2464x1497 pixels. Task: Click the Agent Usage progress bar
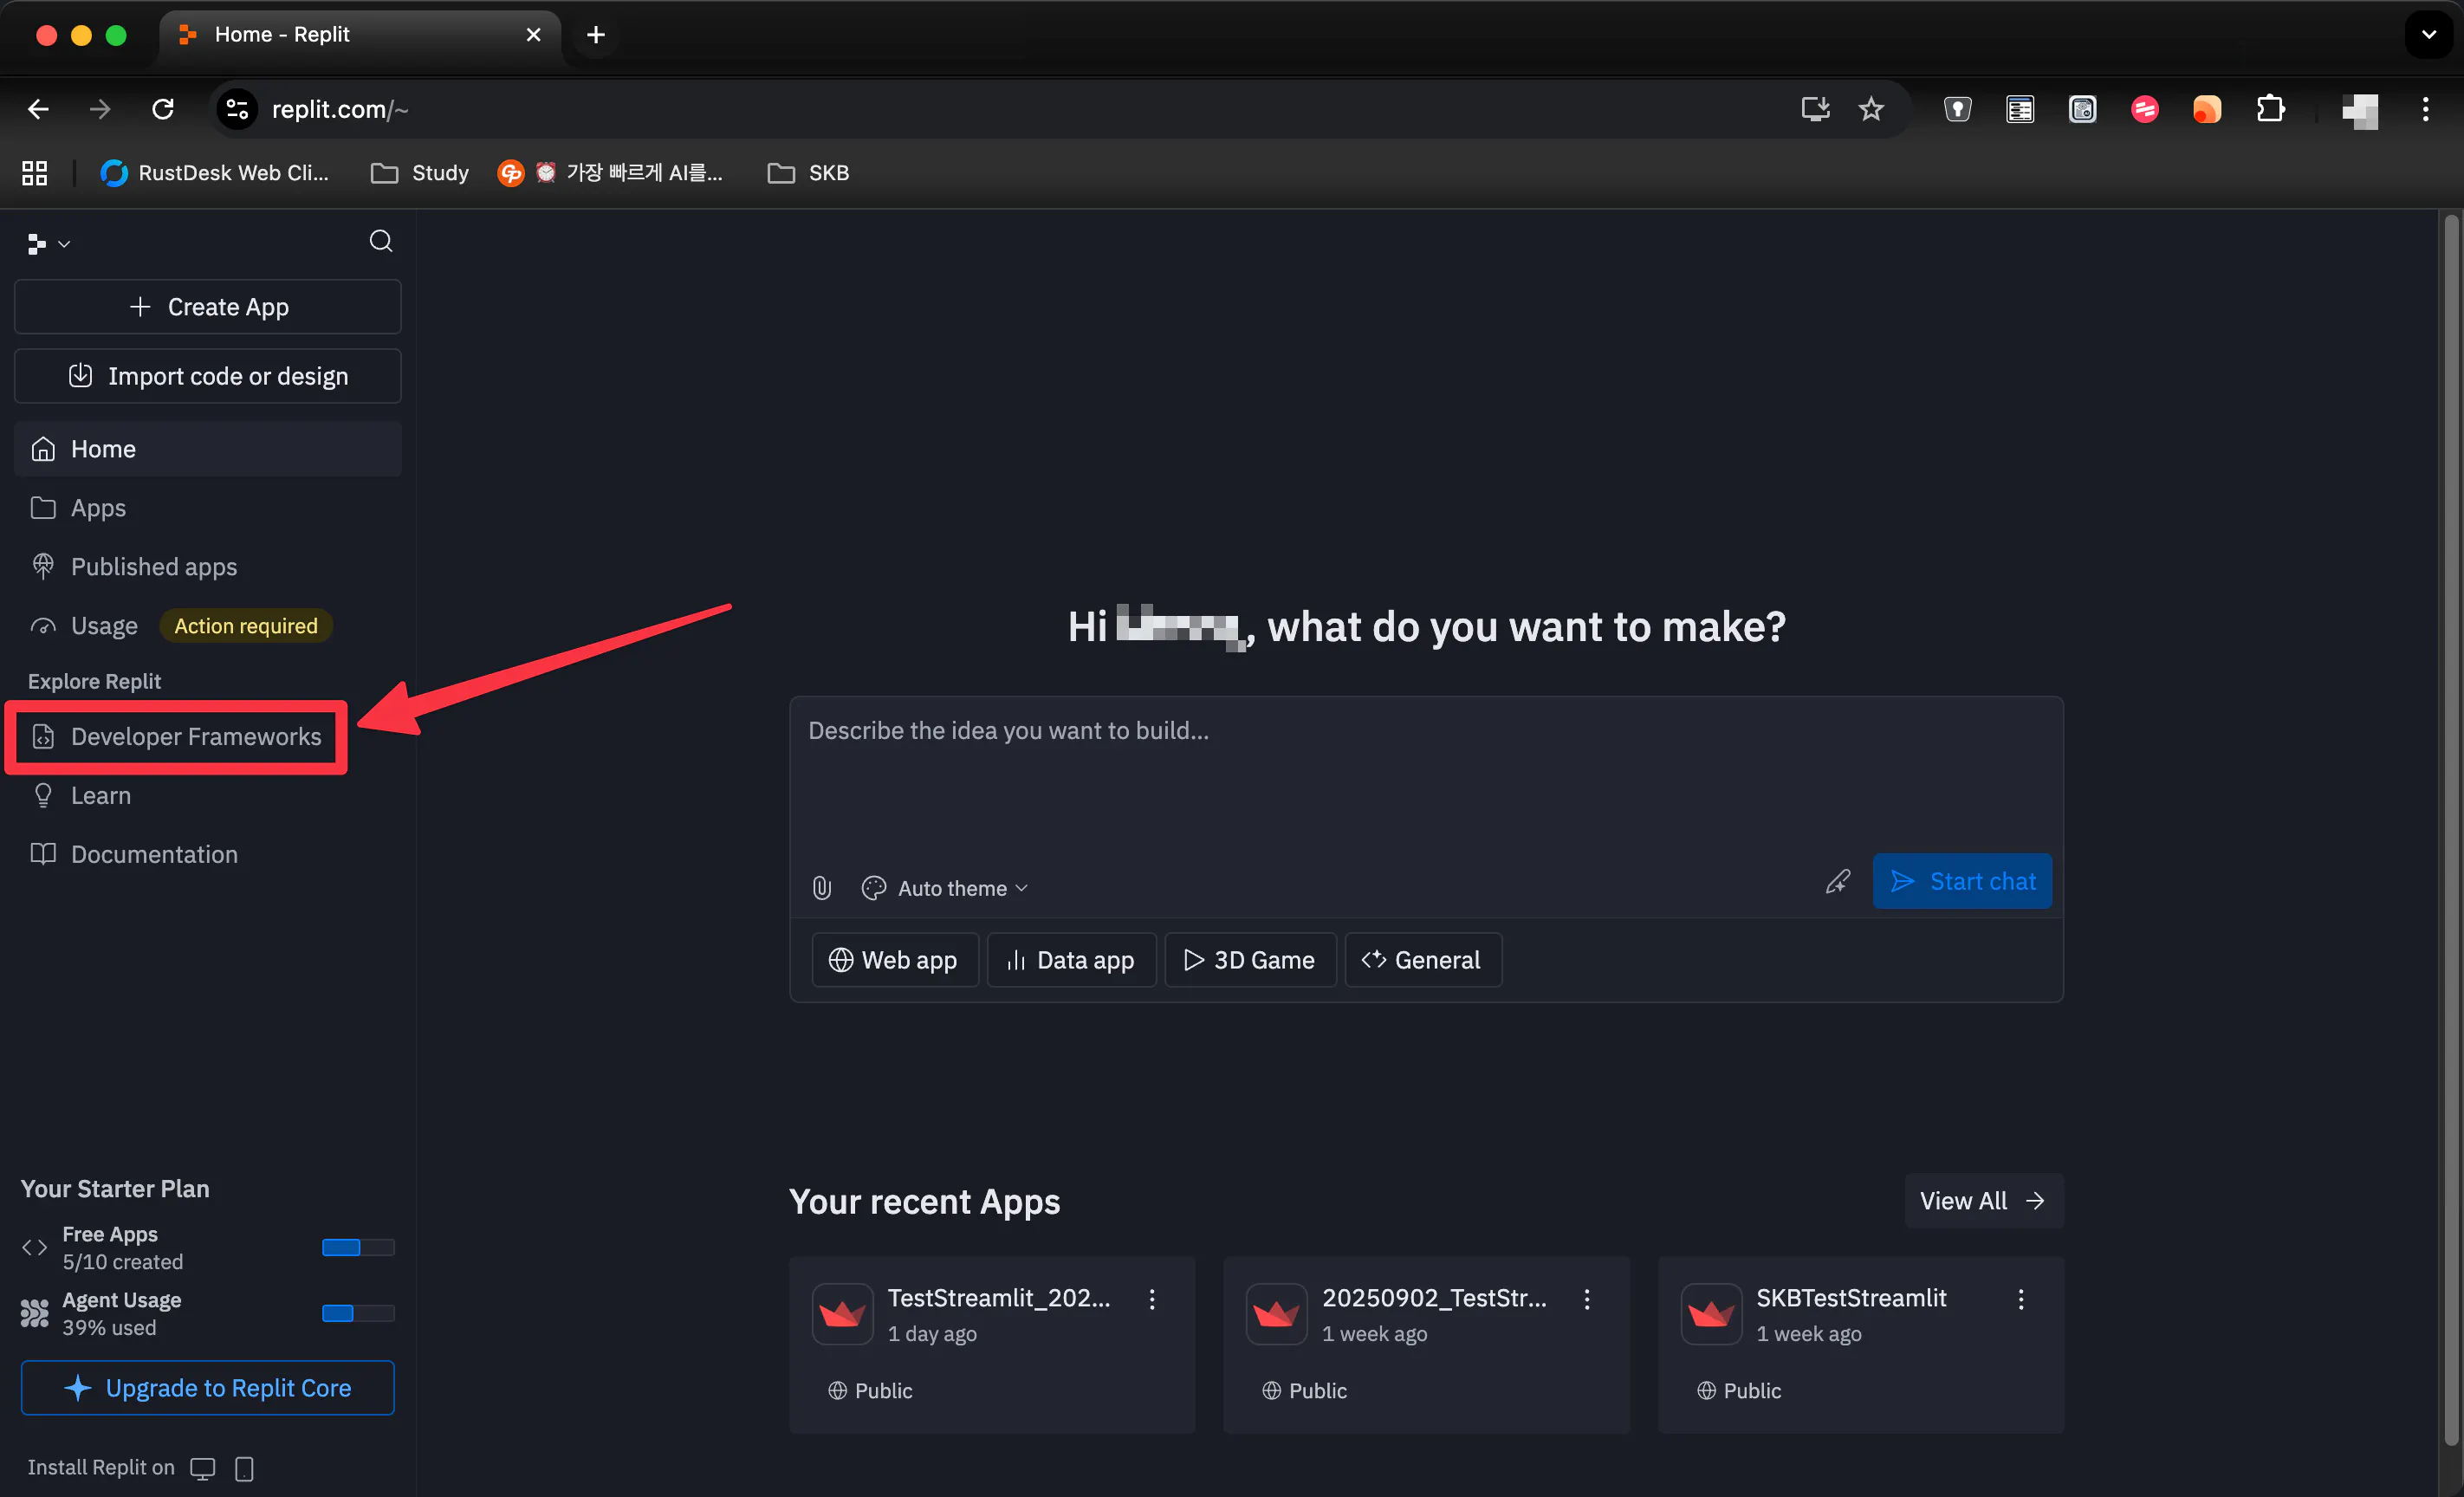358,1314
